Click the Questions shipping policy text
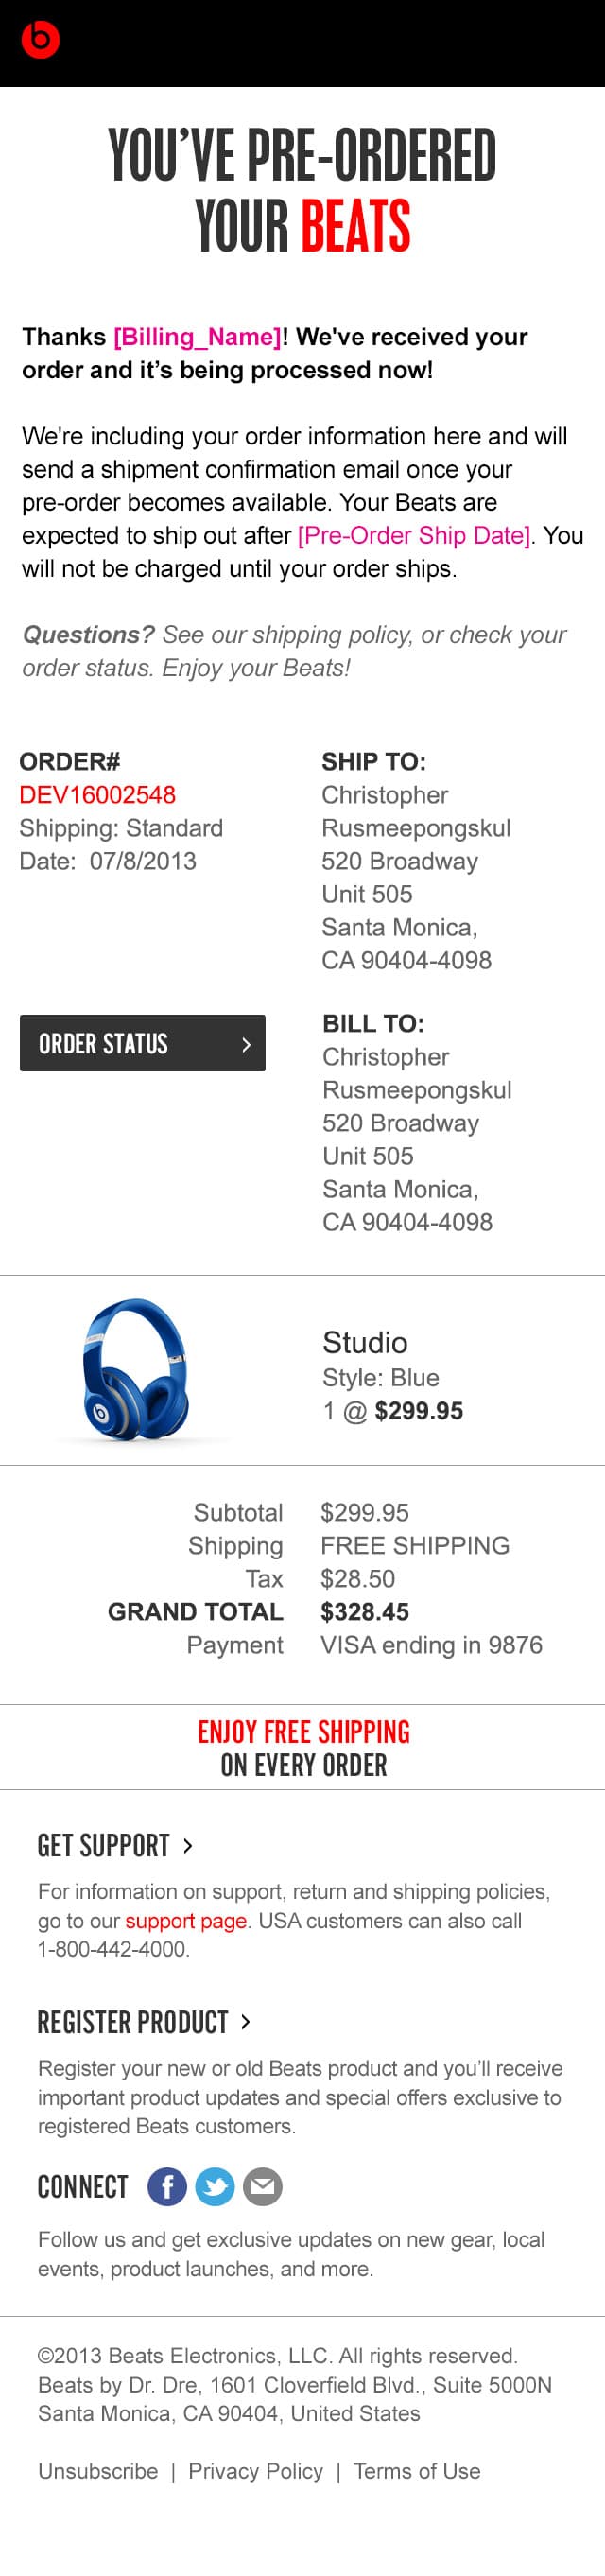 click(x=294, y=651)
